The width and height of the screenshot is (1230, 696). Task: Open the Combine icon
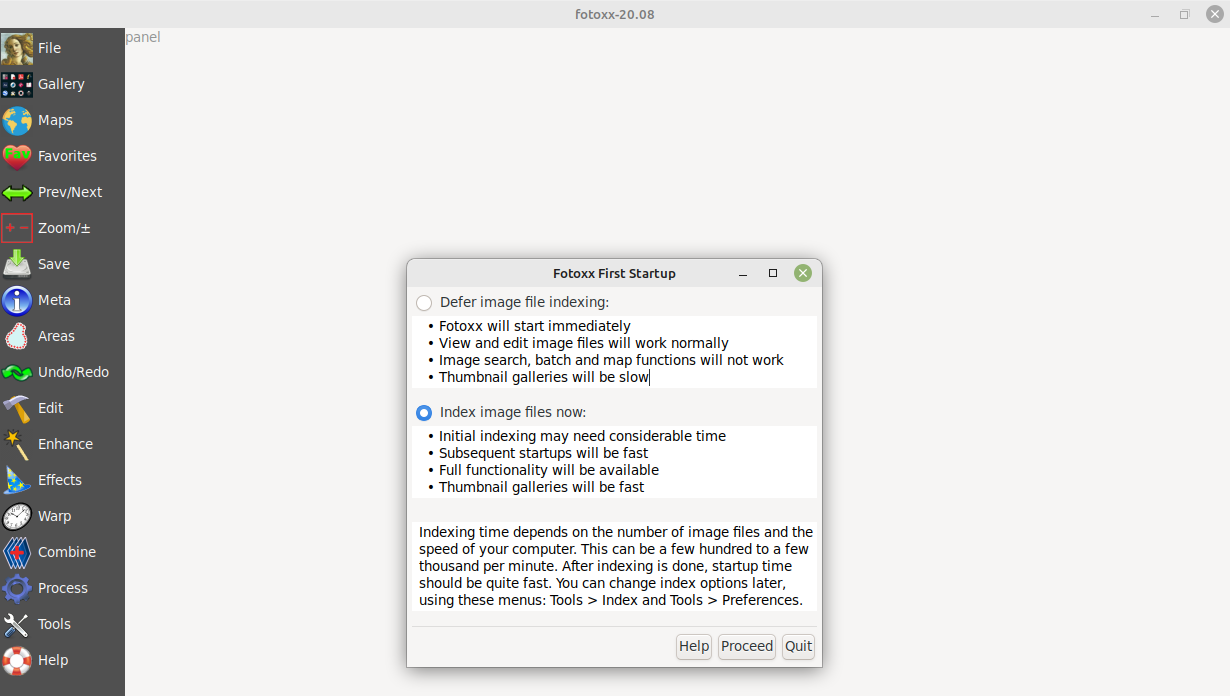pyautogui.click(x=17, y=552)
